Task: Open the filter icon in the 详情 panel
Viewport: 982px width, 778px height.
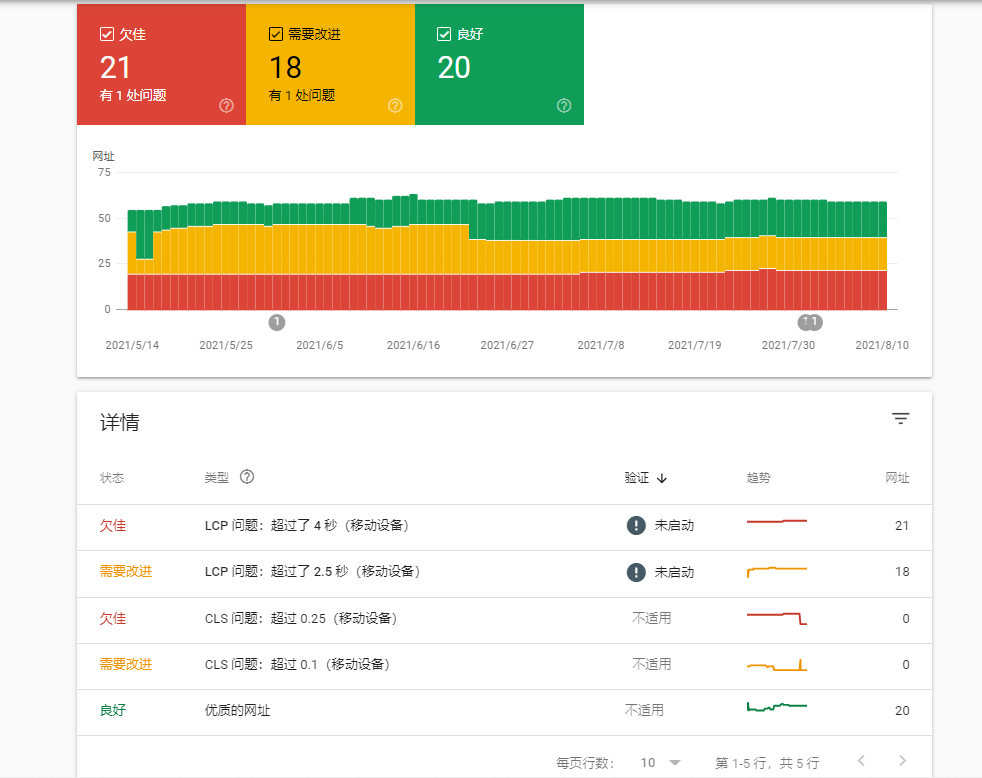Action: coord(900,418)
